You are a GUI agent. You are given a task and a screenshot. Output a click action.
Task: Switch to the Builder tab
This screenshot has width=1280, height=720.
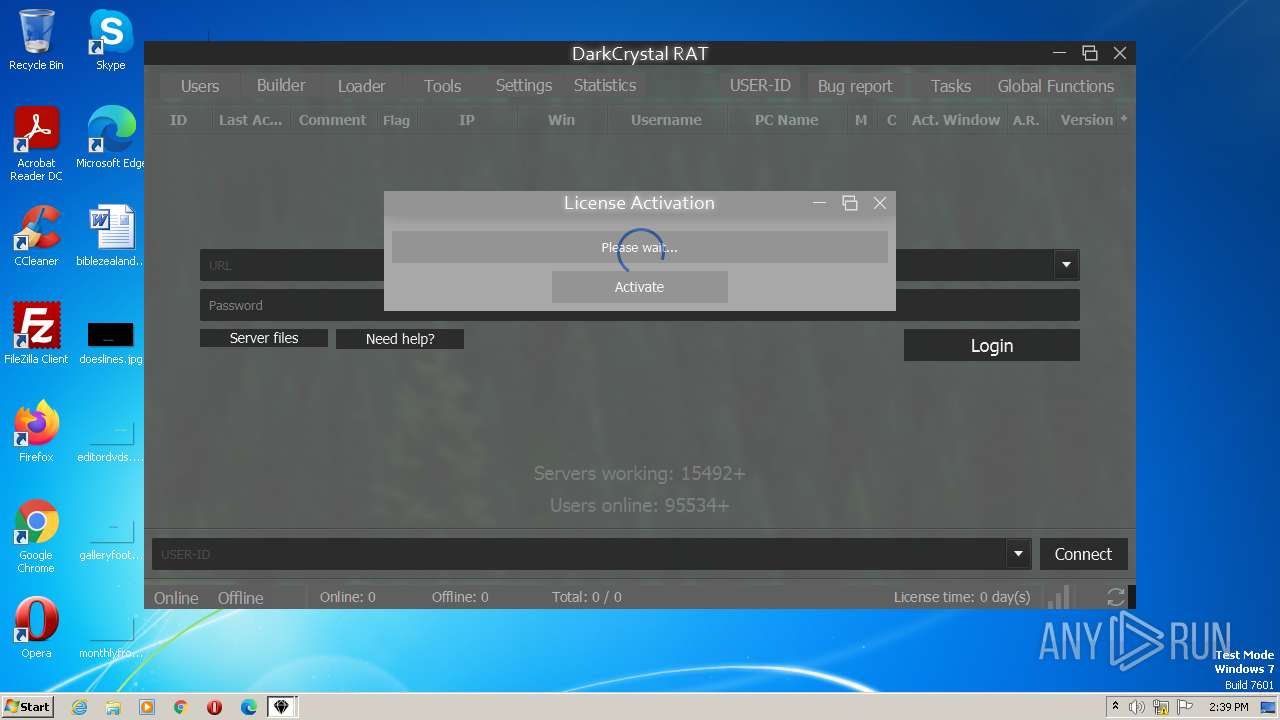(x=281, y=85)
